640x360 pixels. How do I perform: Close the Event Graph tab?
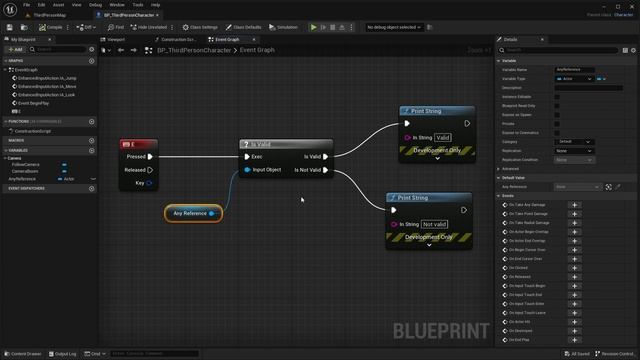[254, 40]
